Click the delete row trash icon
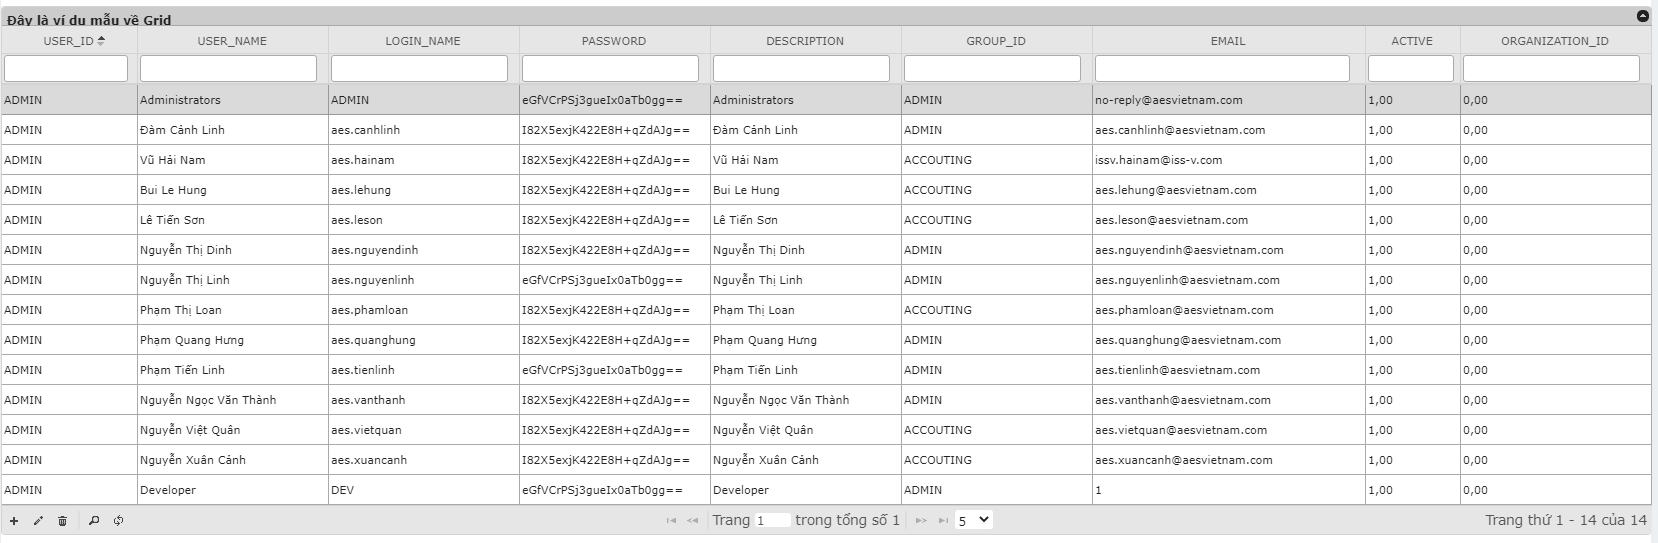Screen dimensions: 1658x543 pos(62,521)
